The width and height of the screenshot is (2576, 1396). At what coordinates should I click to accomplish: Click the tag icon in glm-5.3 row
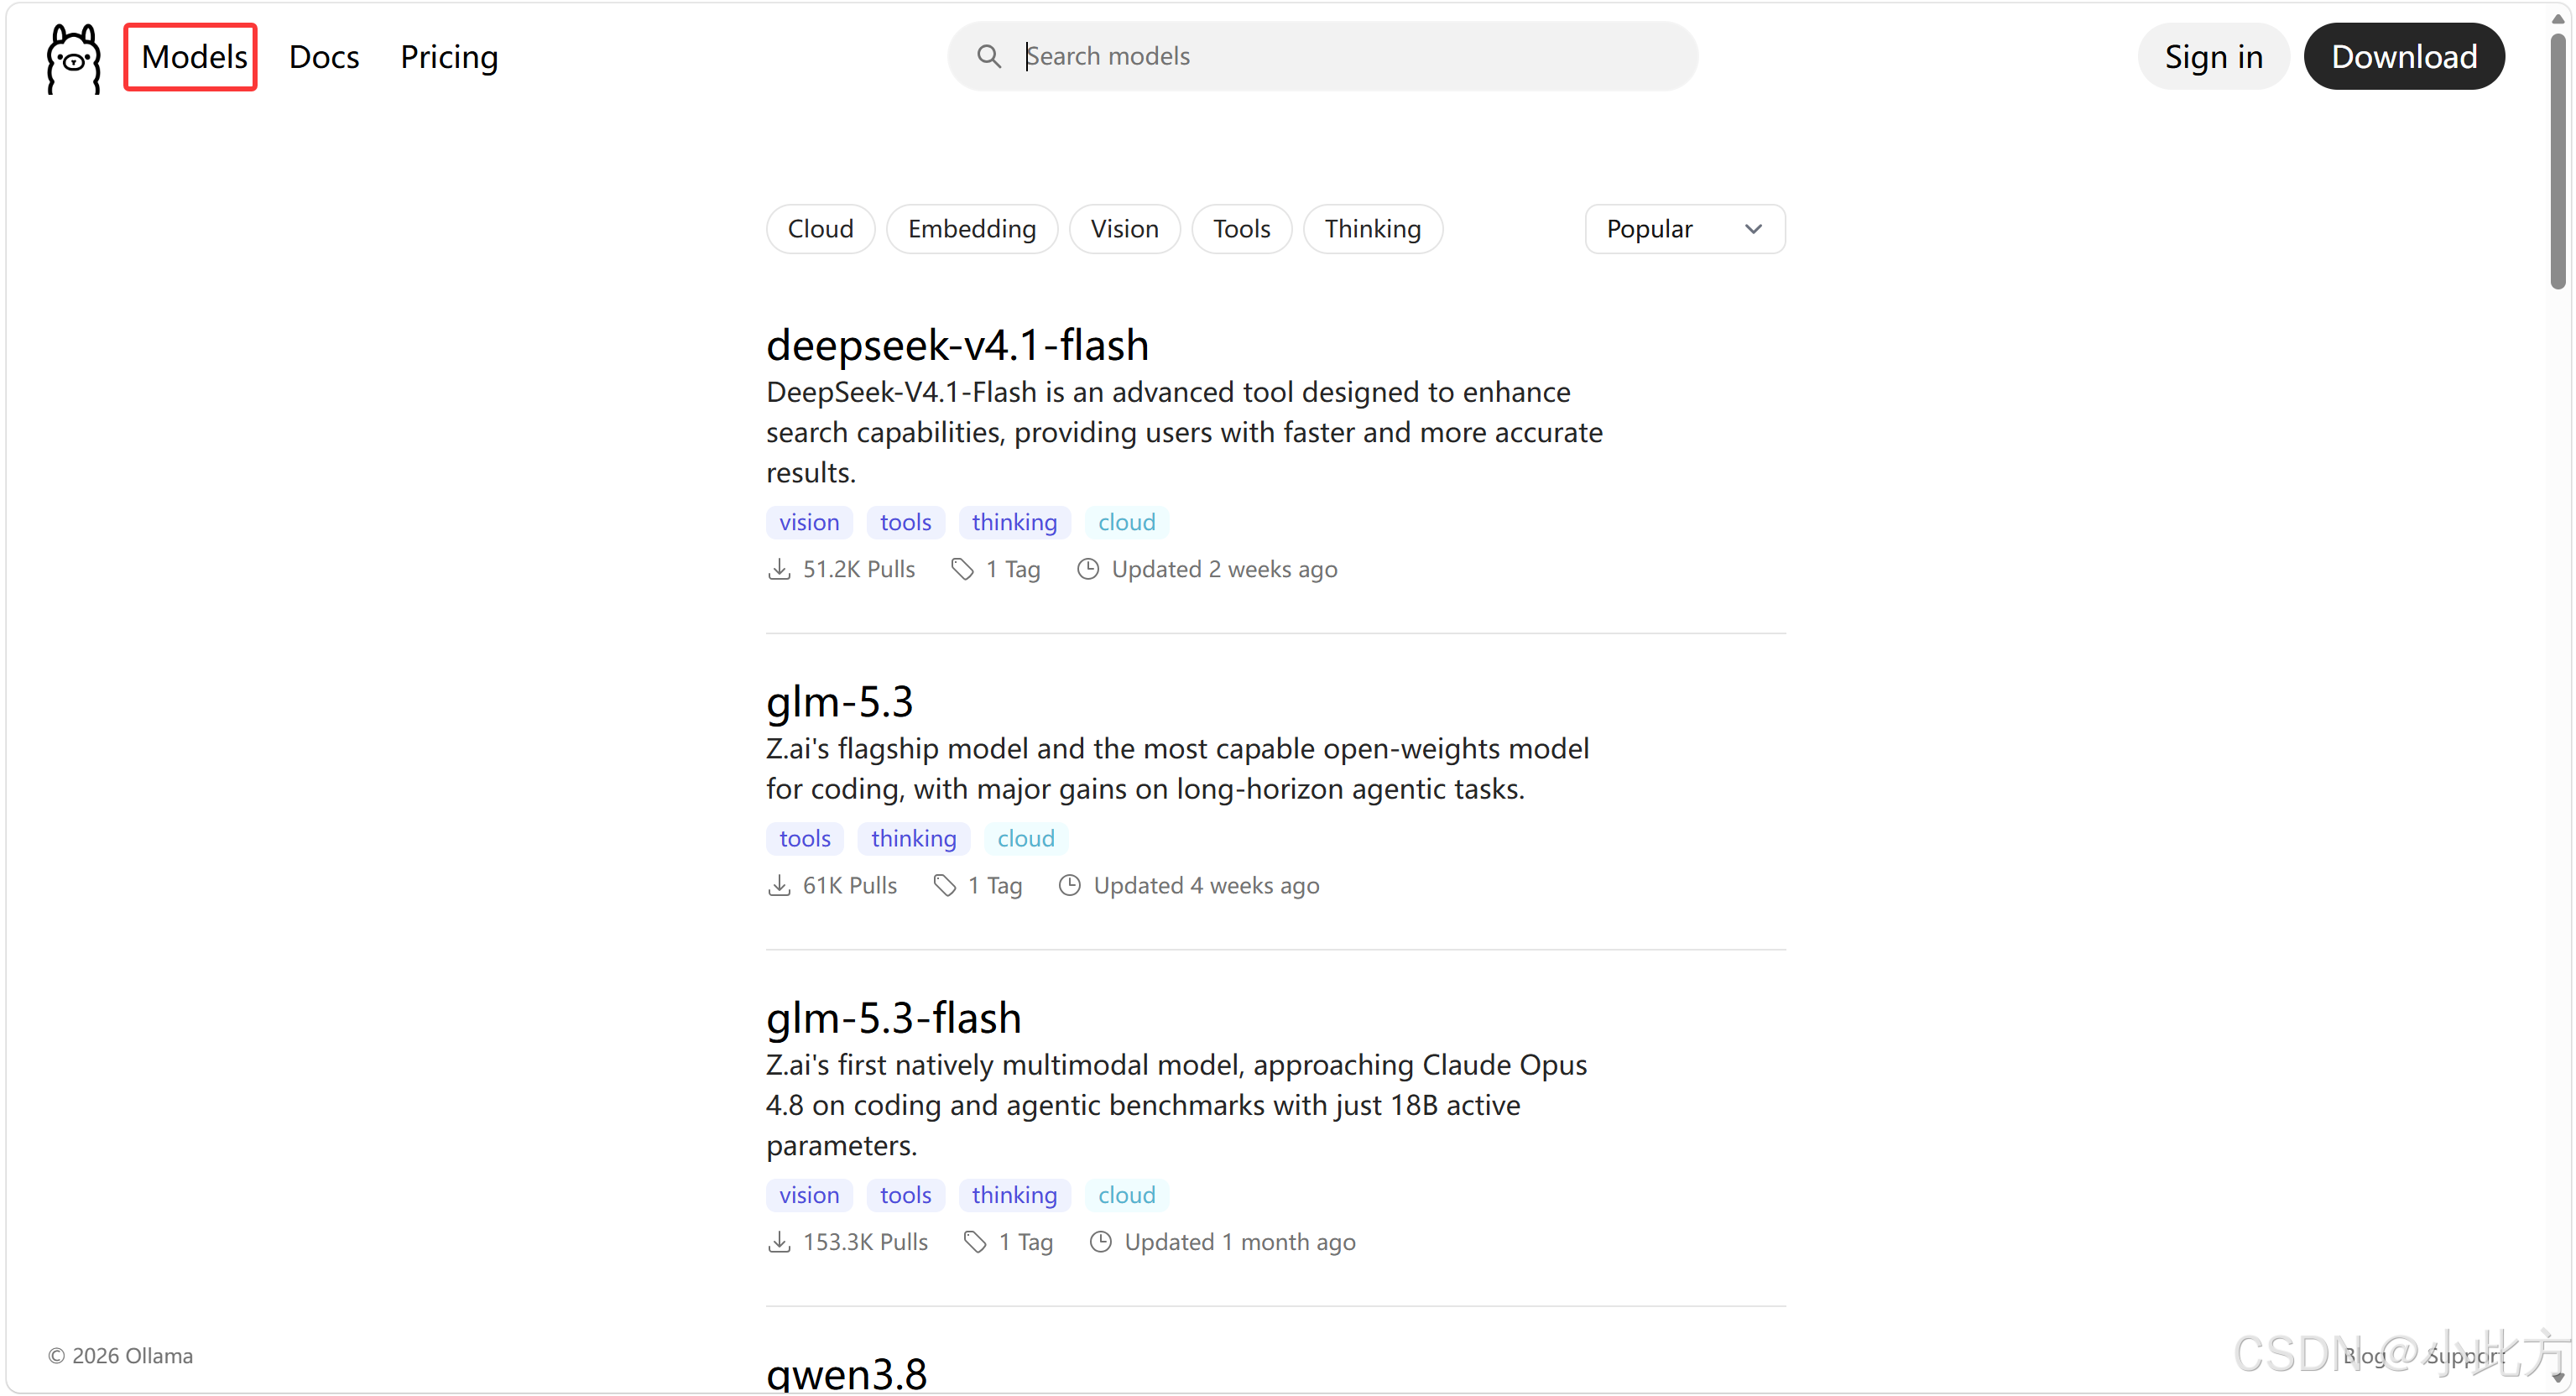944,885
